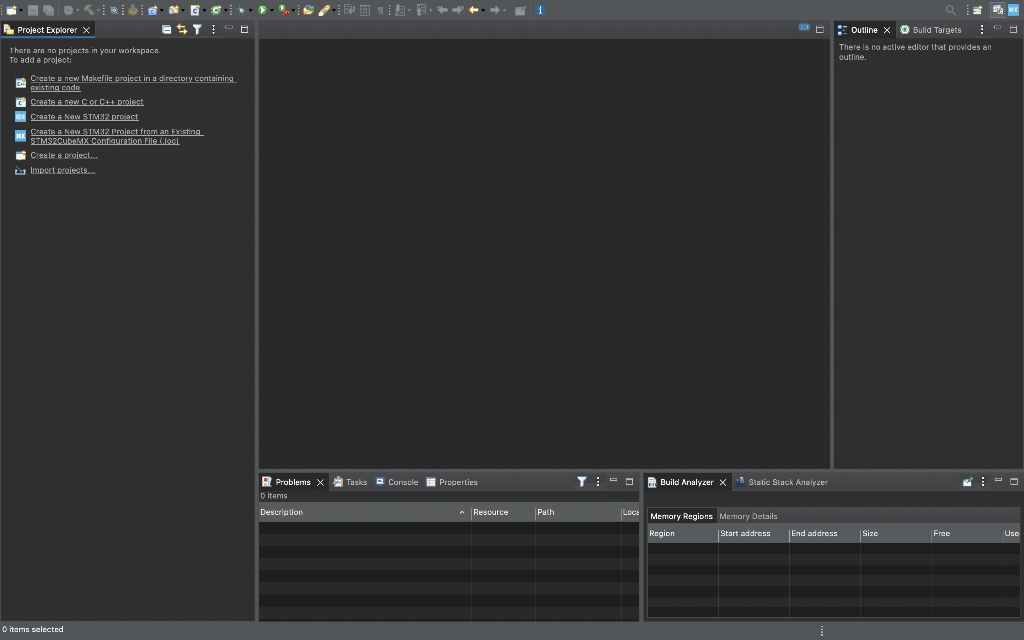The width and height of the screenshot is (1024, 640).
Task: Open the New wizard dropdown arrow
Action: 21,10
